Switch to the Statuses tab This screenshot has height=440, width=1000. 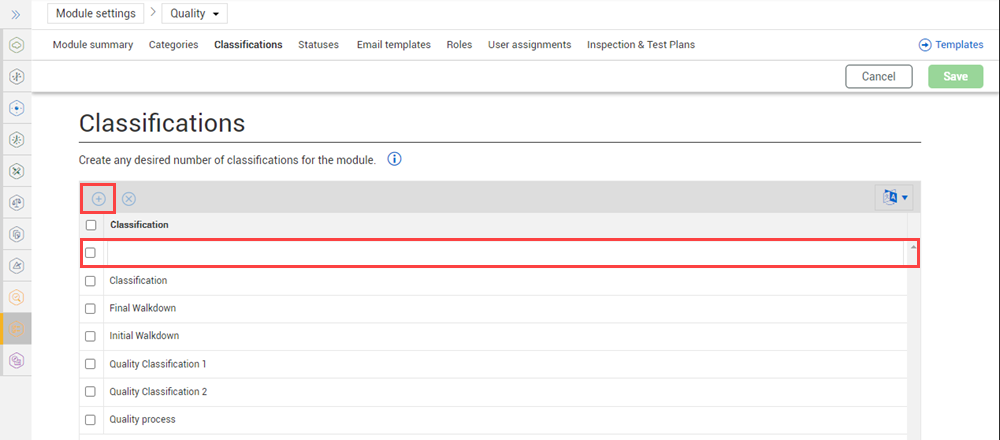318,45
